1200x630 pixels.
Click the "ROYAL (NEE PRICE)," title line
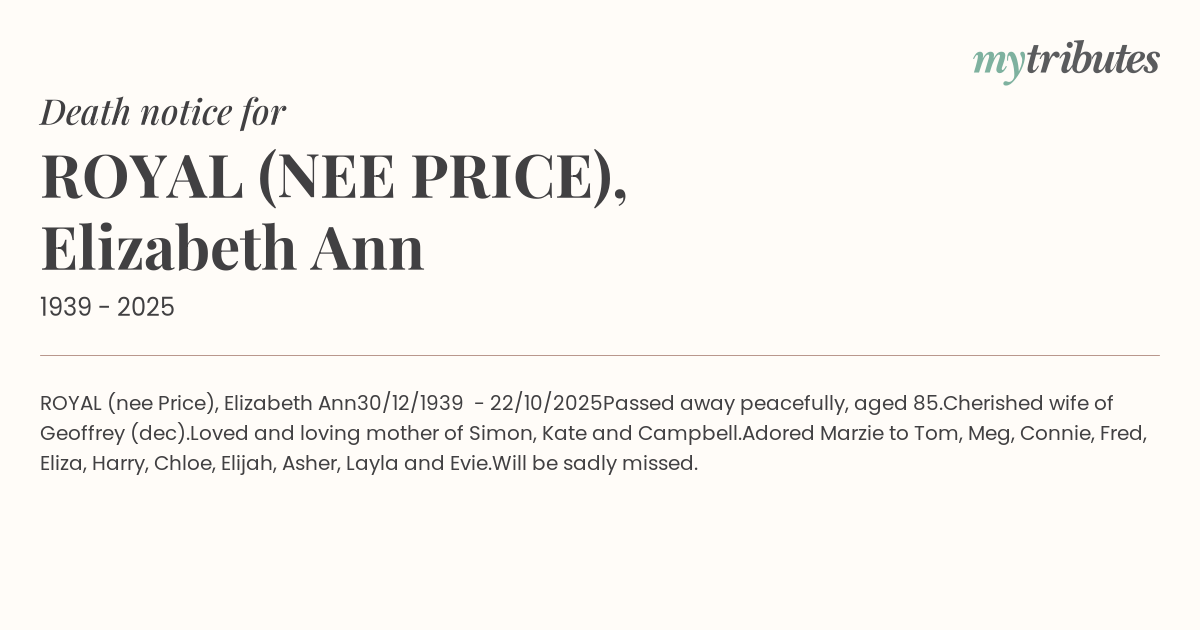[x=334, y=177]
